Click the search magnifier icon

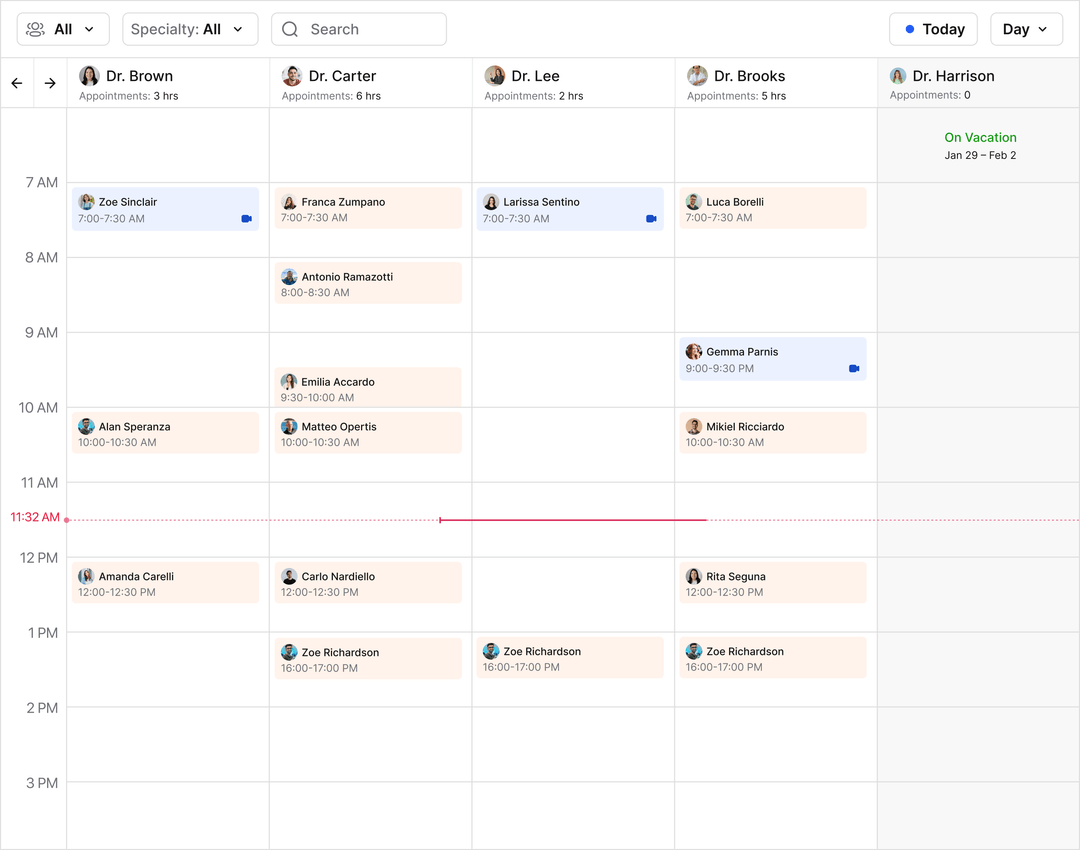coord(290,29)
